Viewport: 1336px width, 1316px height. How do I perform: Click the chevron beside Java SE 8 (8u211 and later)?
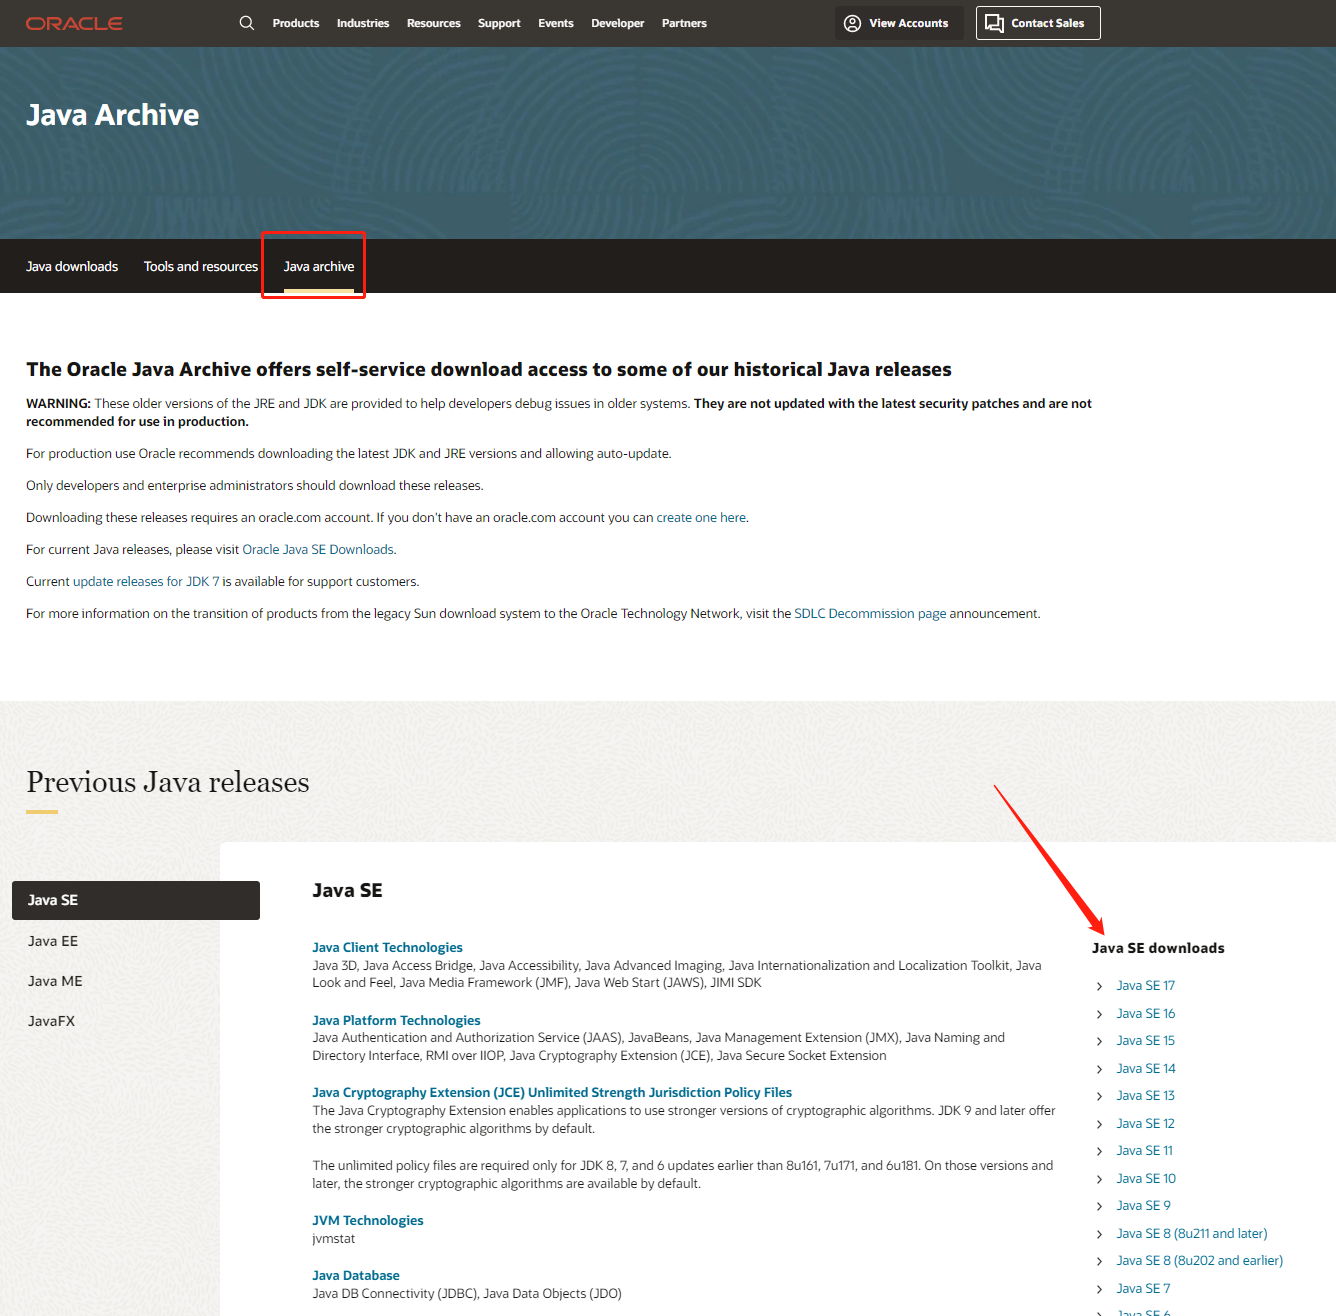coord(1099,1234)
